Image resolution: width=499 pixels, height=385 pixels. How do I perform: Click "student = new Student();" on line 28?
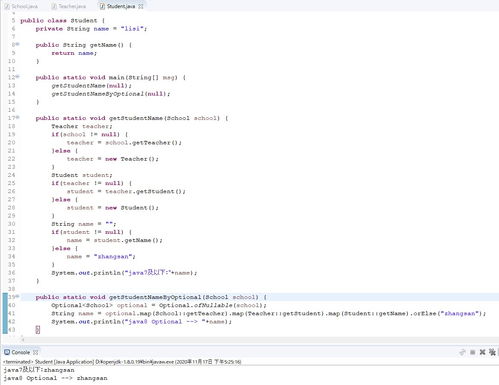(113, 208)
